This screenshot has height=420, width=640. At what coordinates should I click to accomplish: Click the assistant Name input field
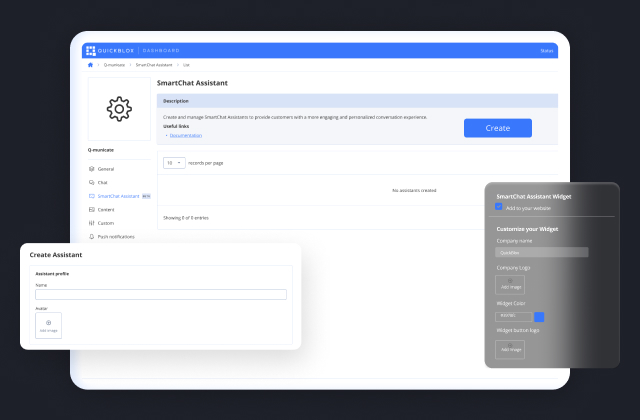[161, 295]
